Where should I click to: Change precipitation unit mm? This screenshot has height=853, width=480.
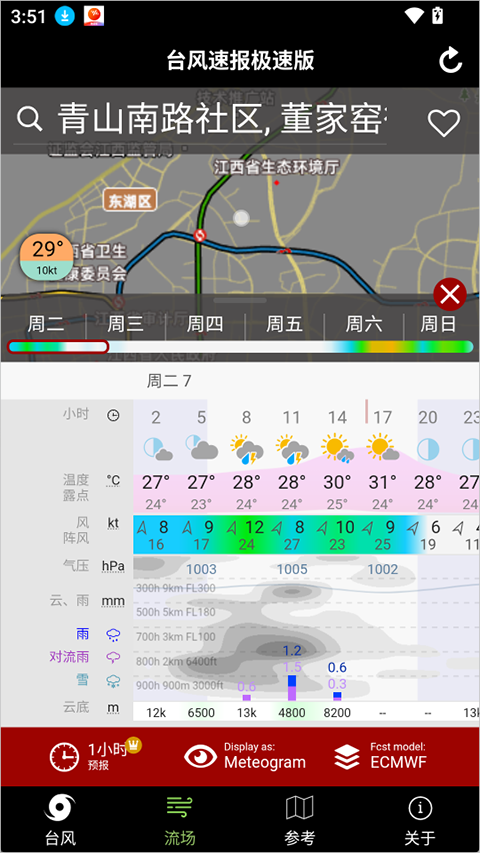pyautogui.click(x=113, y=602)
